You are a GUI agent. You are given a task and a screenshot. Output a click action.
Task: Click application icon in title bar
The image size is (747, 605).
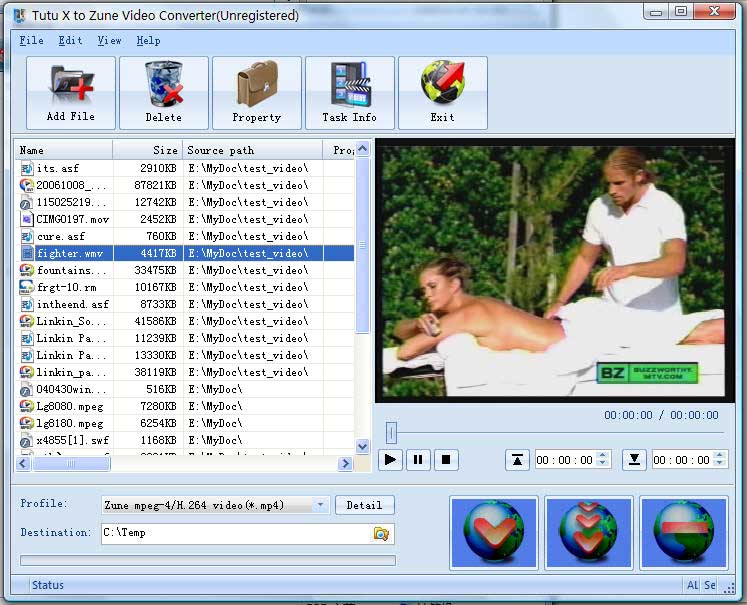[20, 16]
